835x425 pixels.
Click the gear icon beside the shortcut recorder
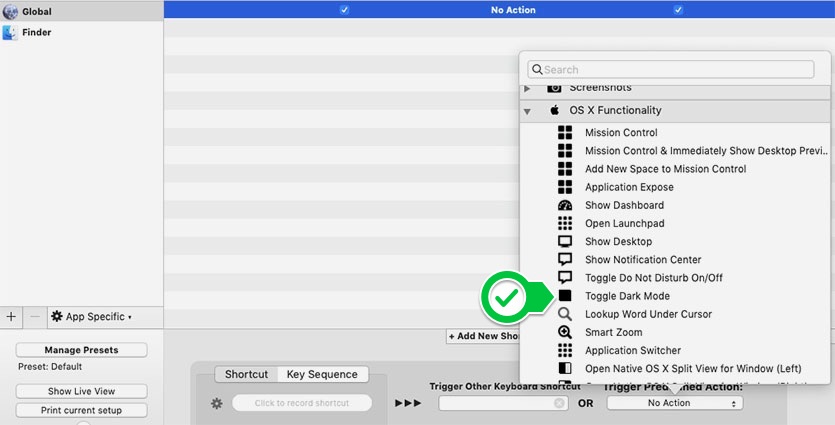point(216,403)
